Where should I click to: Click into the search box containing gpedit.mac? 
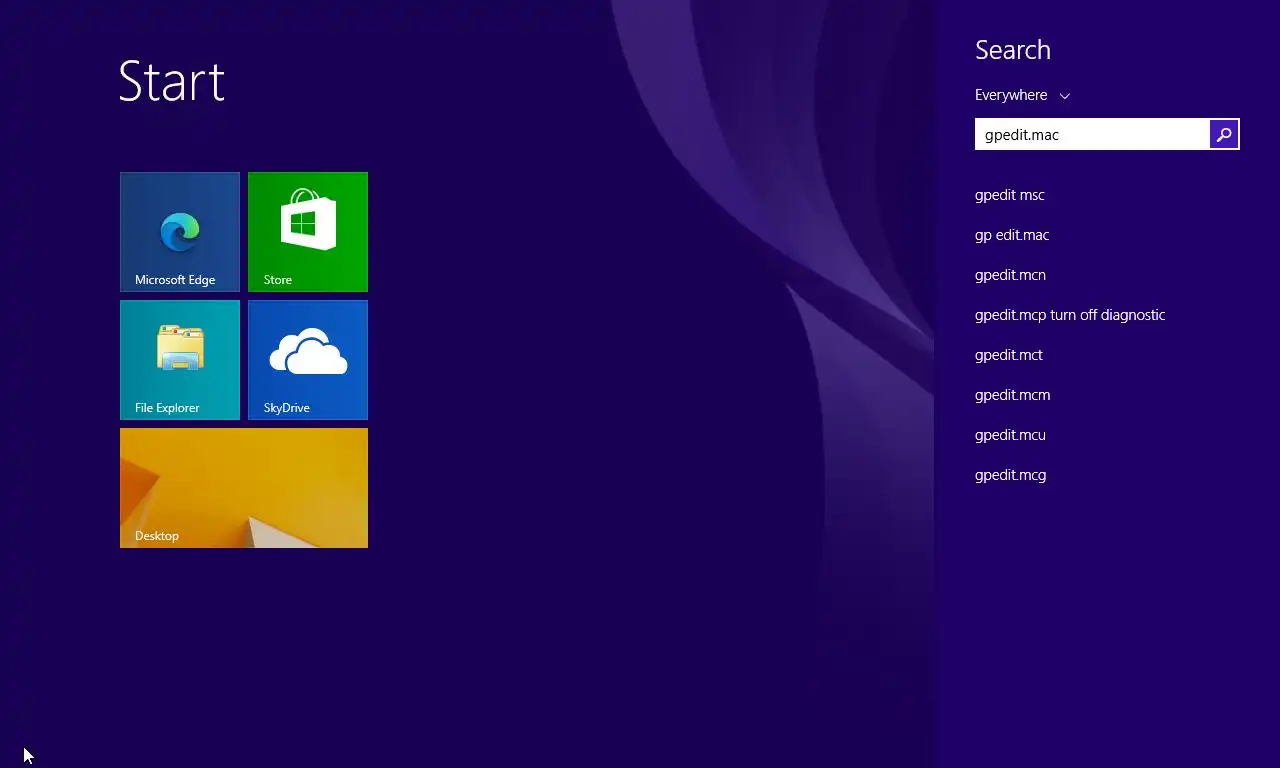coord(1092,134)
